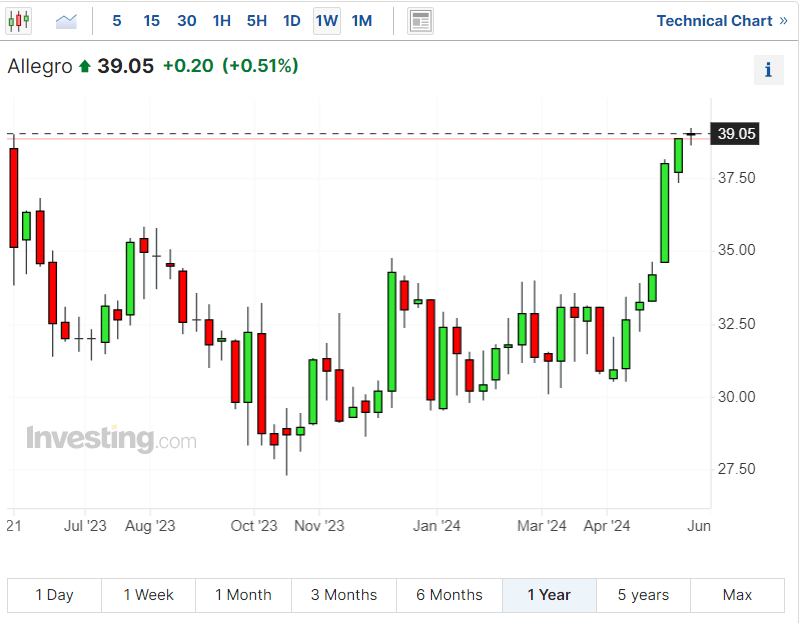The width and height of the screenshot is (800, 623).
Task: Click the chart panel icon beside 1M
Action: [x=420, y=20]
